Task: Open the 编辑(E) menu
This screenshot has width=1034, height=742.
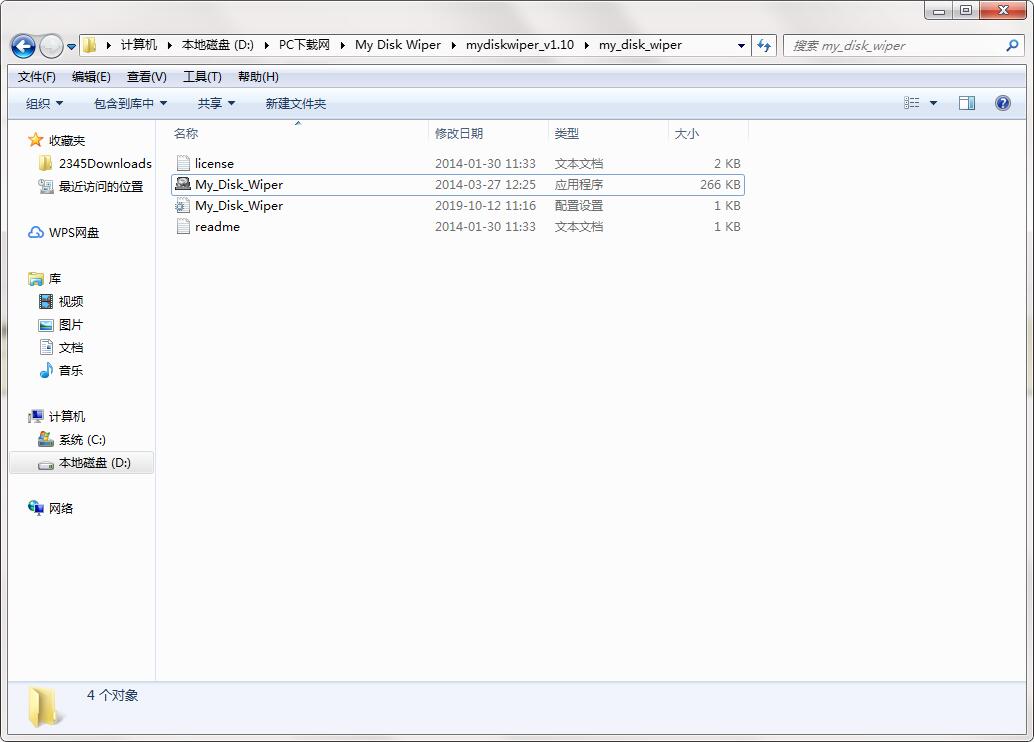Action: (x=91, y=77)
